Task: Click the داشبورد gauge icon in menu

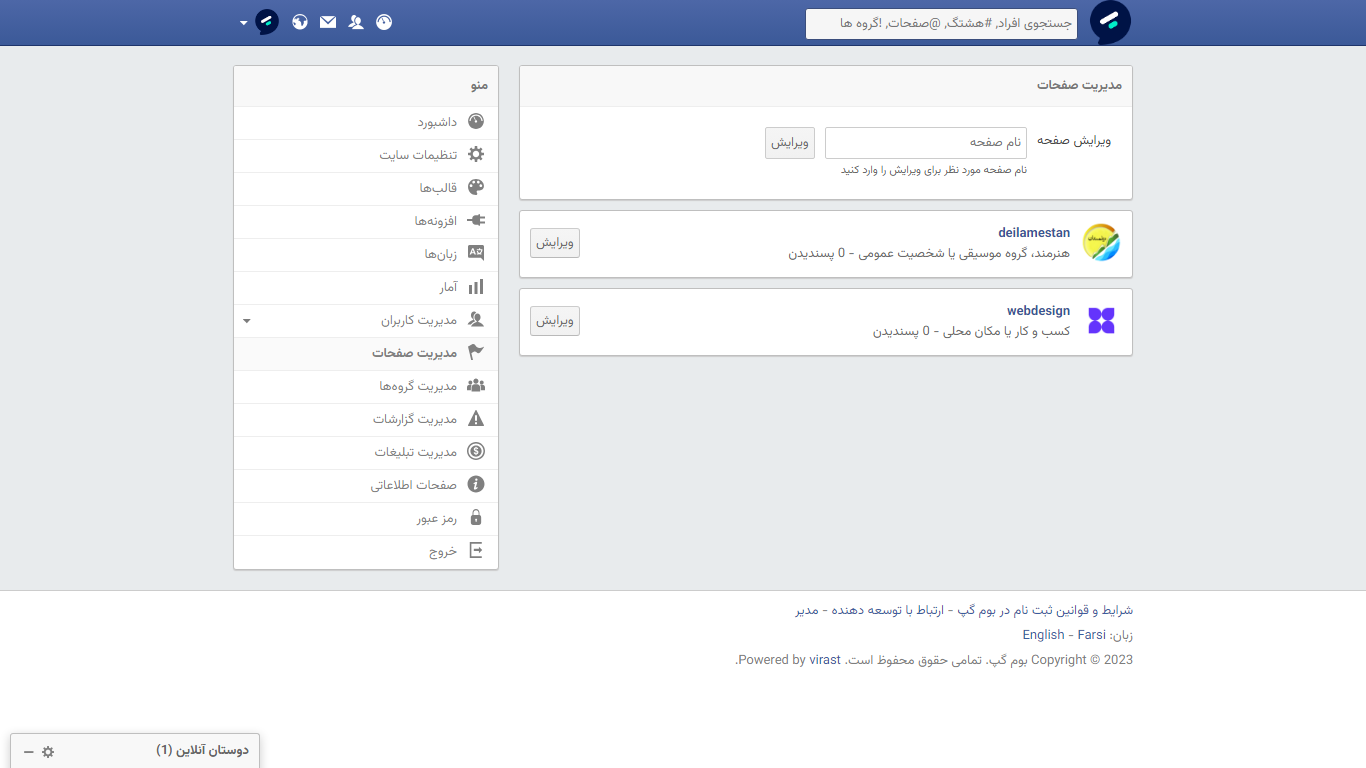Action: point(476,122)
